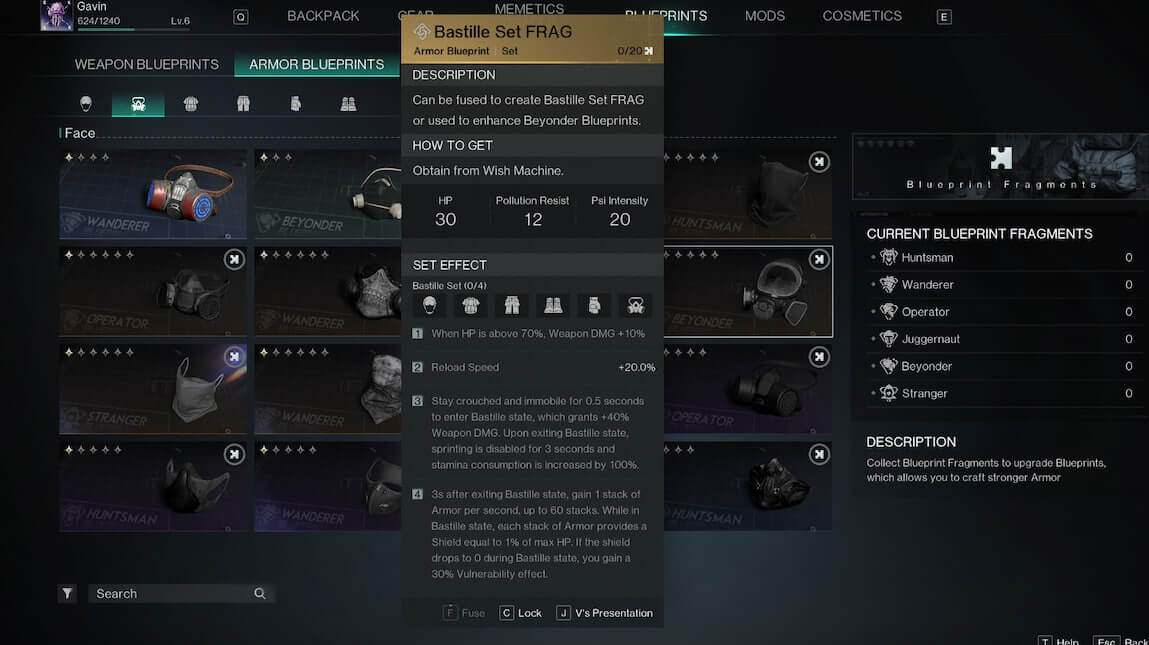1149x645 pixels.
Task: Click the blueprint search input field
Action: pyautogui.click(x=172, y=594)
